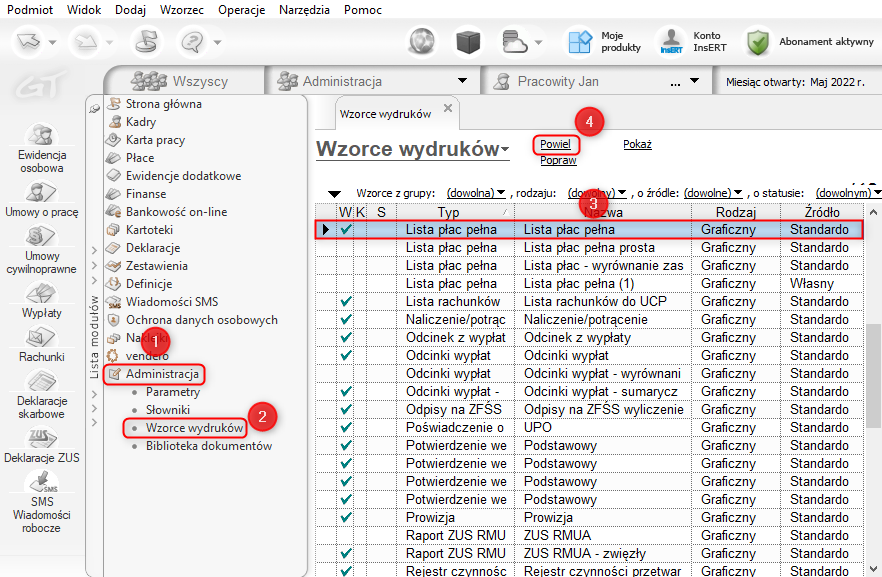Open the Podmiot menu
Viewport: 882px width, 577px height.
tap(30, 10)
